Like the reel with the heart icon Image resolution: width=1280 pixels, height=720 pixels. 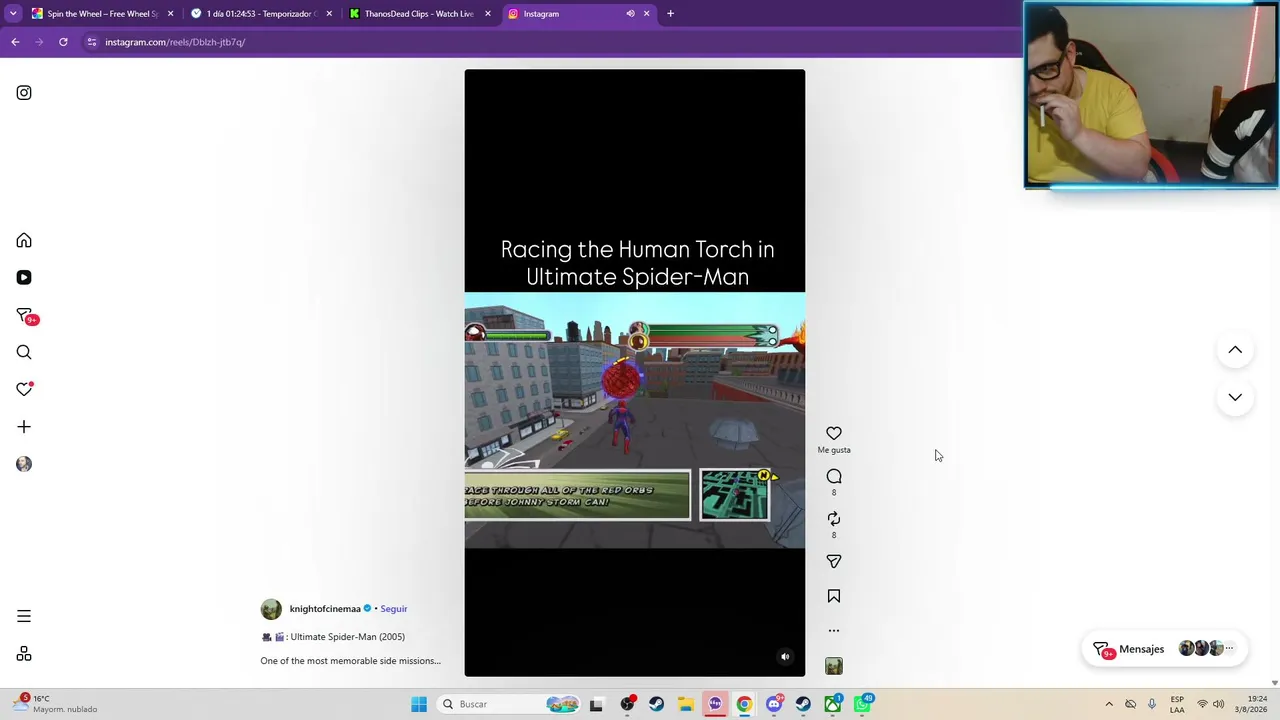pos(834,434)
